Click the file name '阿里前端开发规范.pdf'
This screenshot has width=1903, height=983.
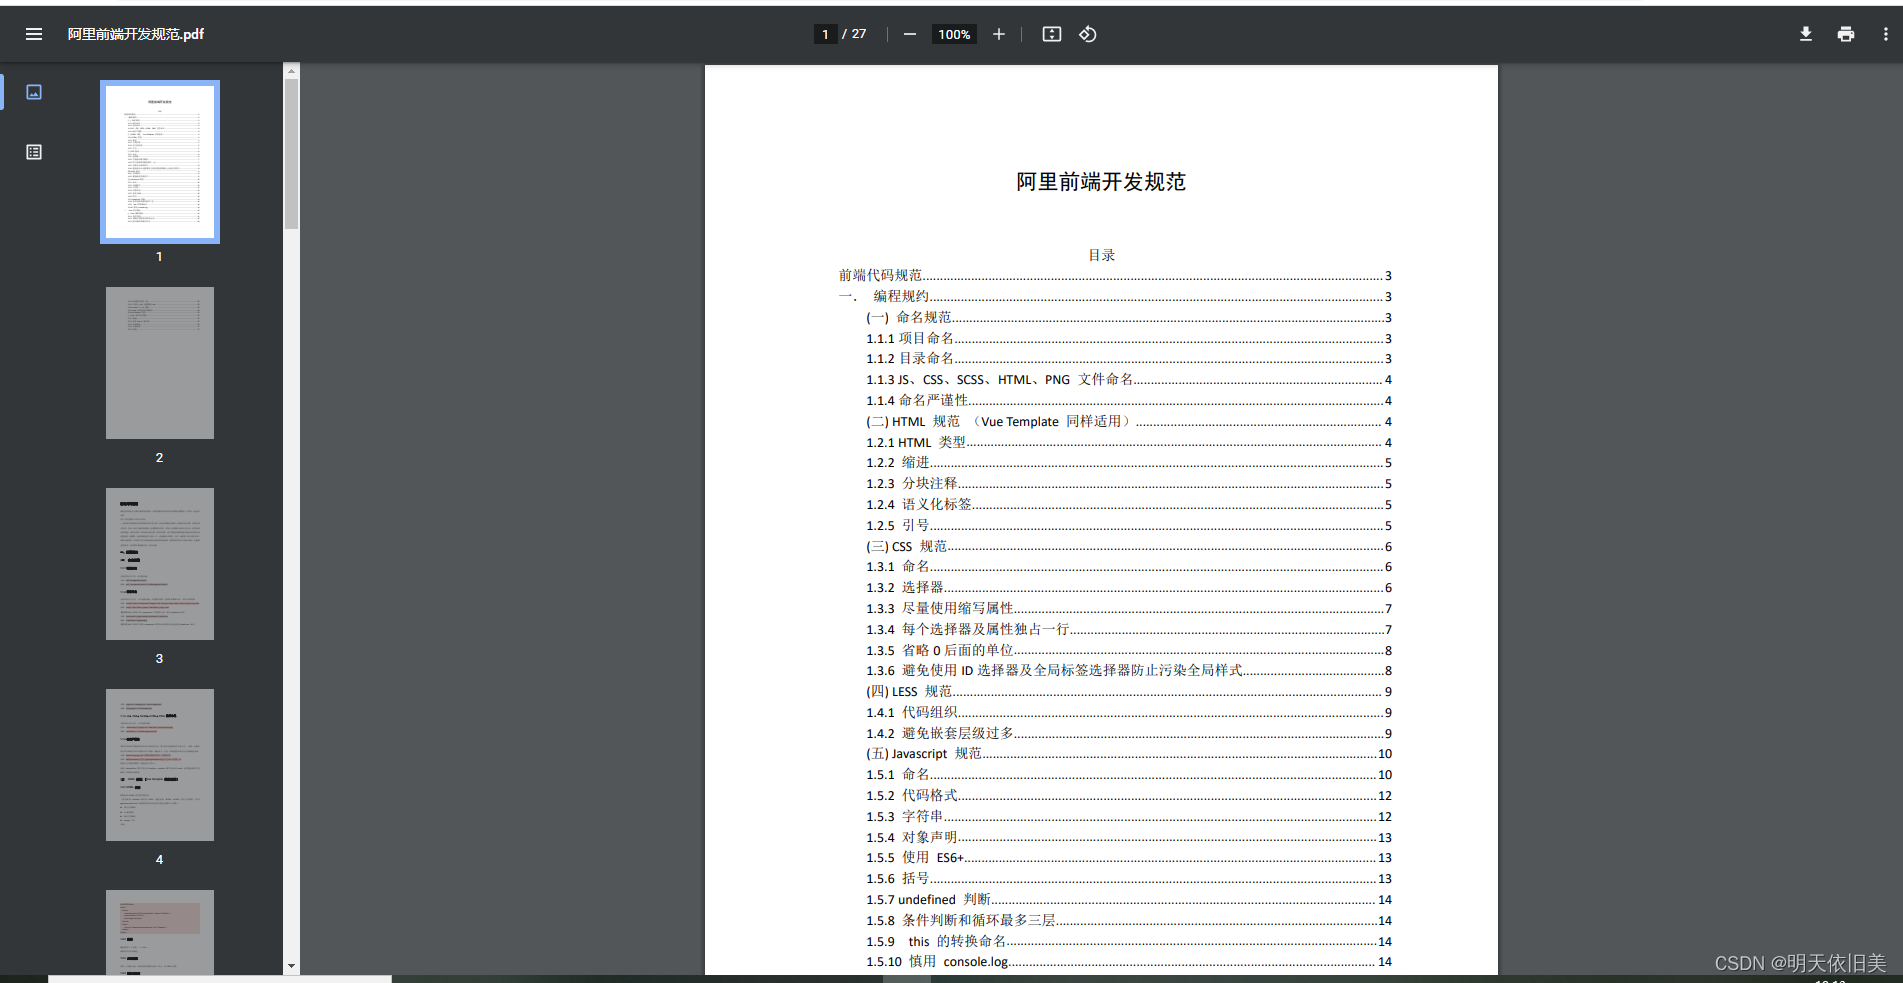click(136, 34)
